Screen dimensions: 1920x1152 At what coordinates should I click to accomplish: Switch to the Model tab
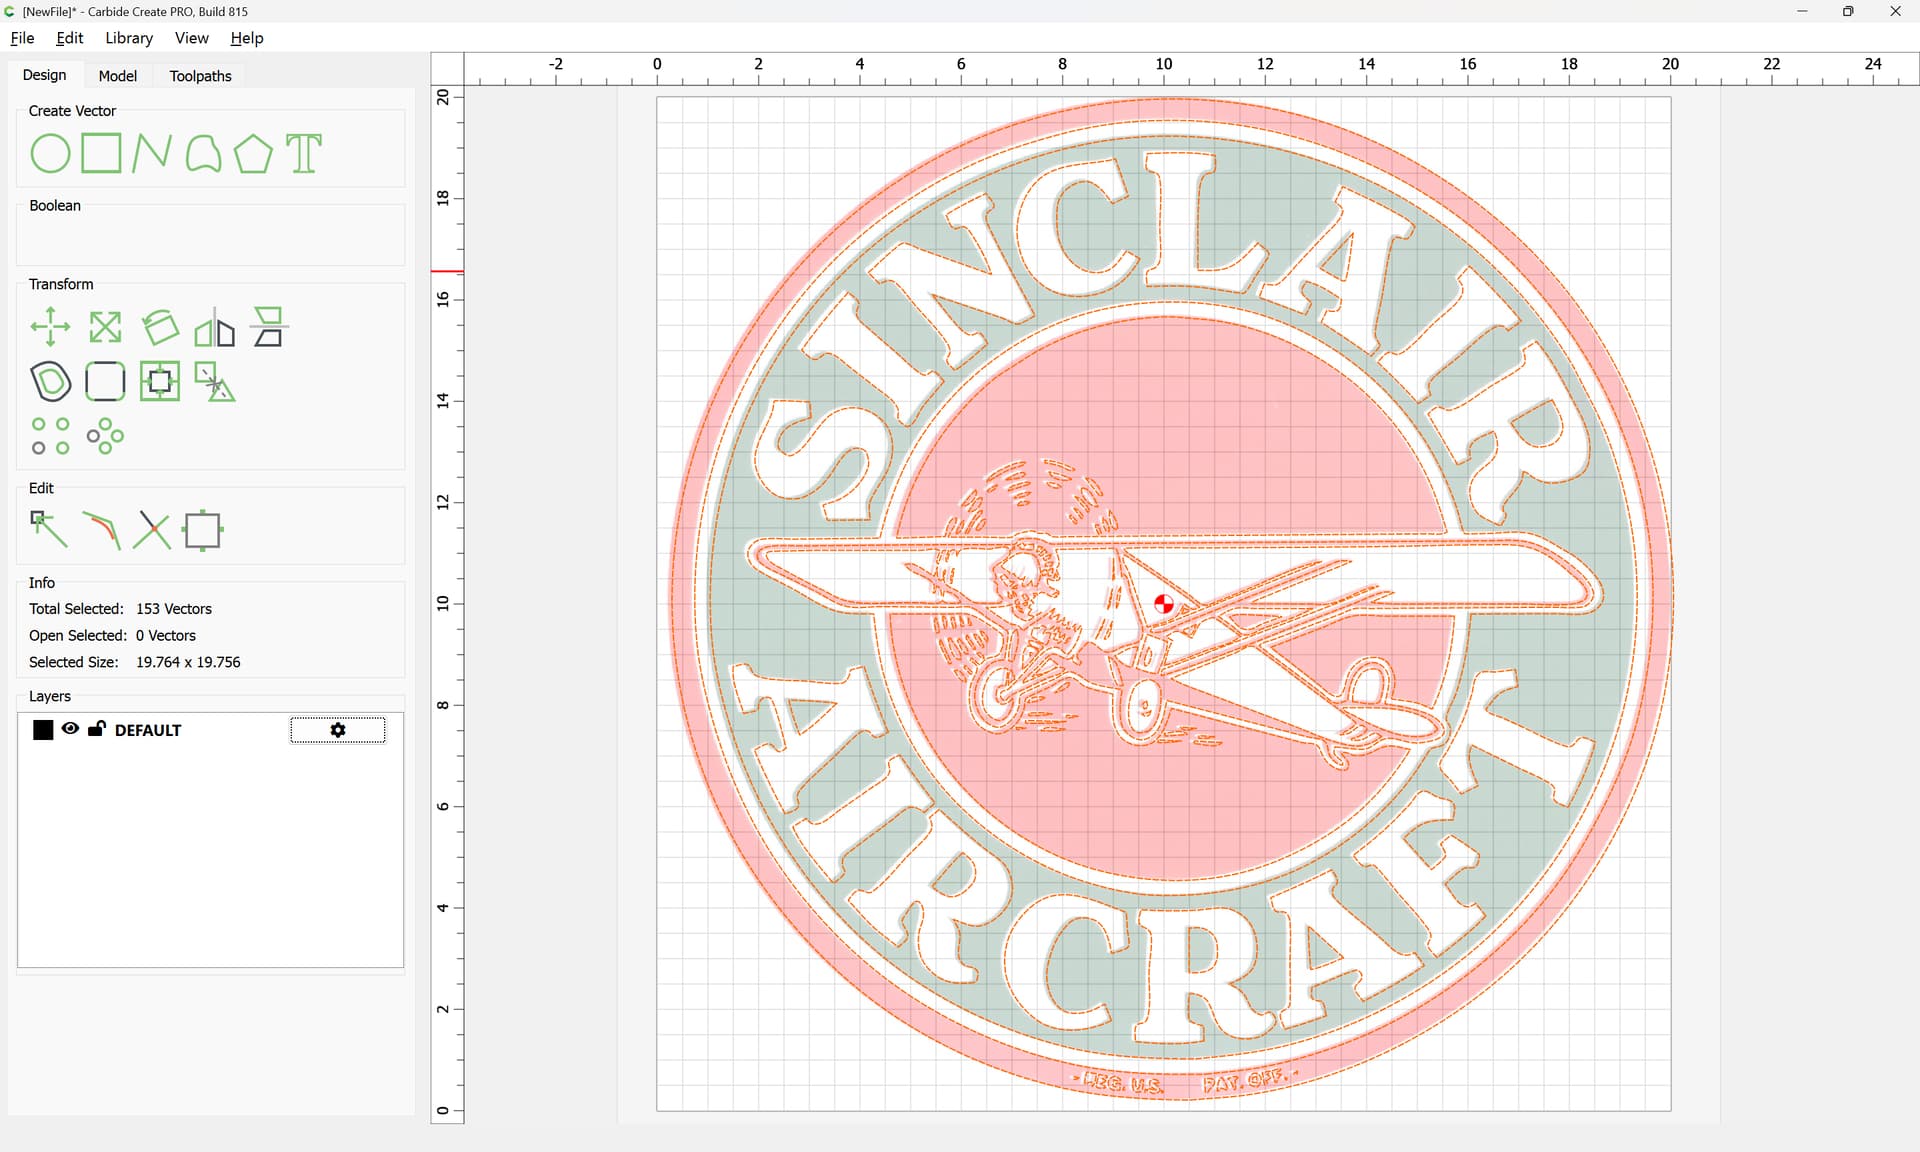pos(117,76)
